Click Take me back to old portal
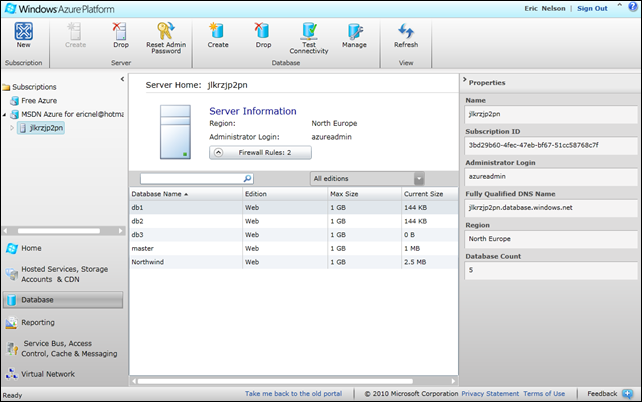Viewport: 642px width, 402px height. pos(293,393)
